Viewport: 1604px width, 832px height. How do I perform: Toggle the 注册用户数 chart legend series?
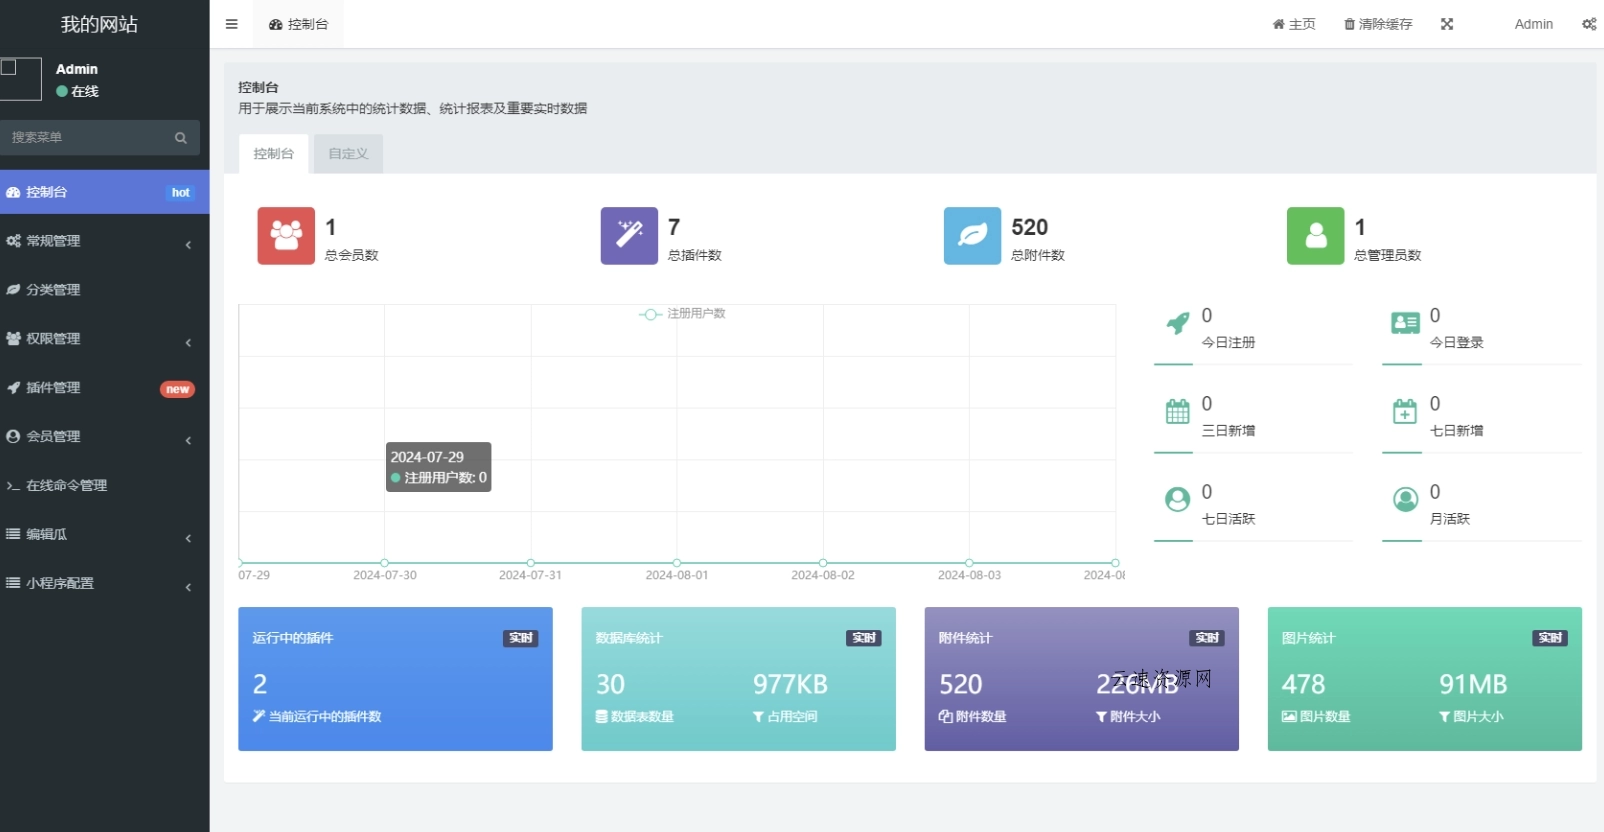[x=683, y=314]
